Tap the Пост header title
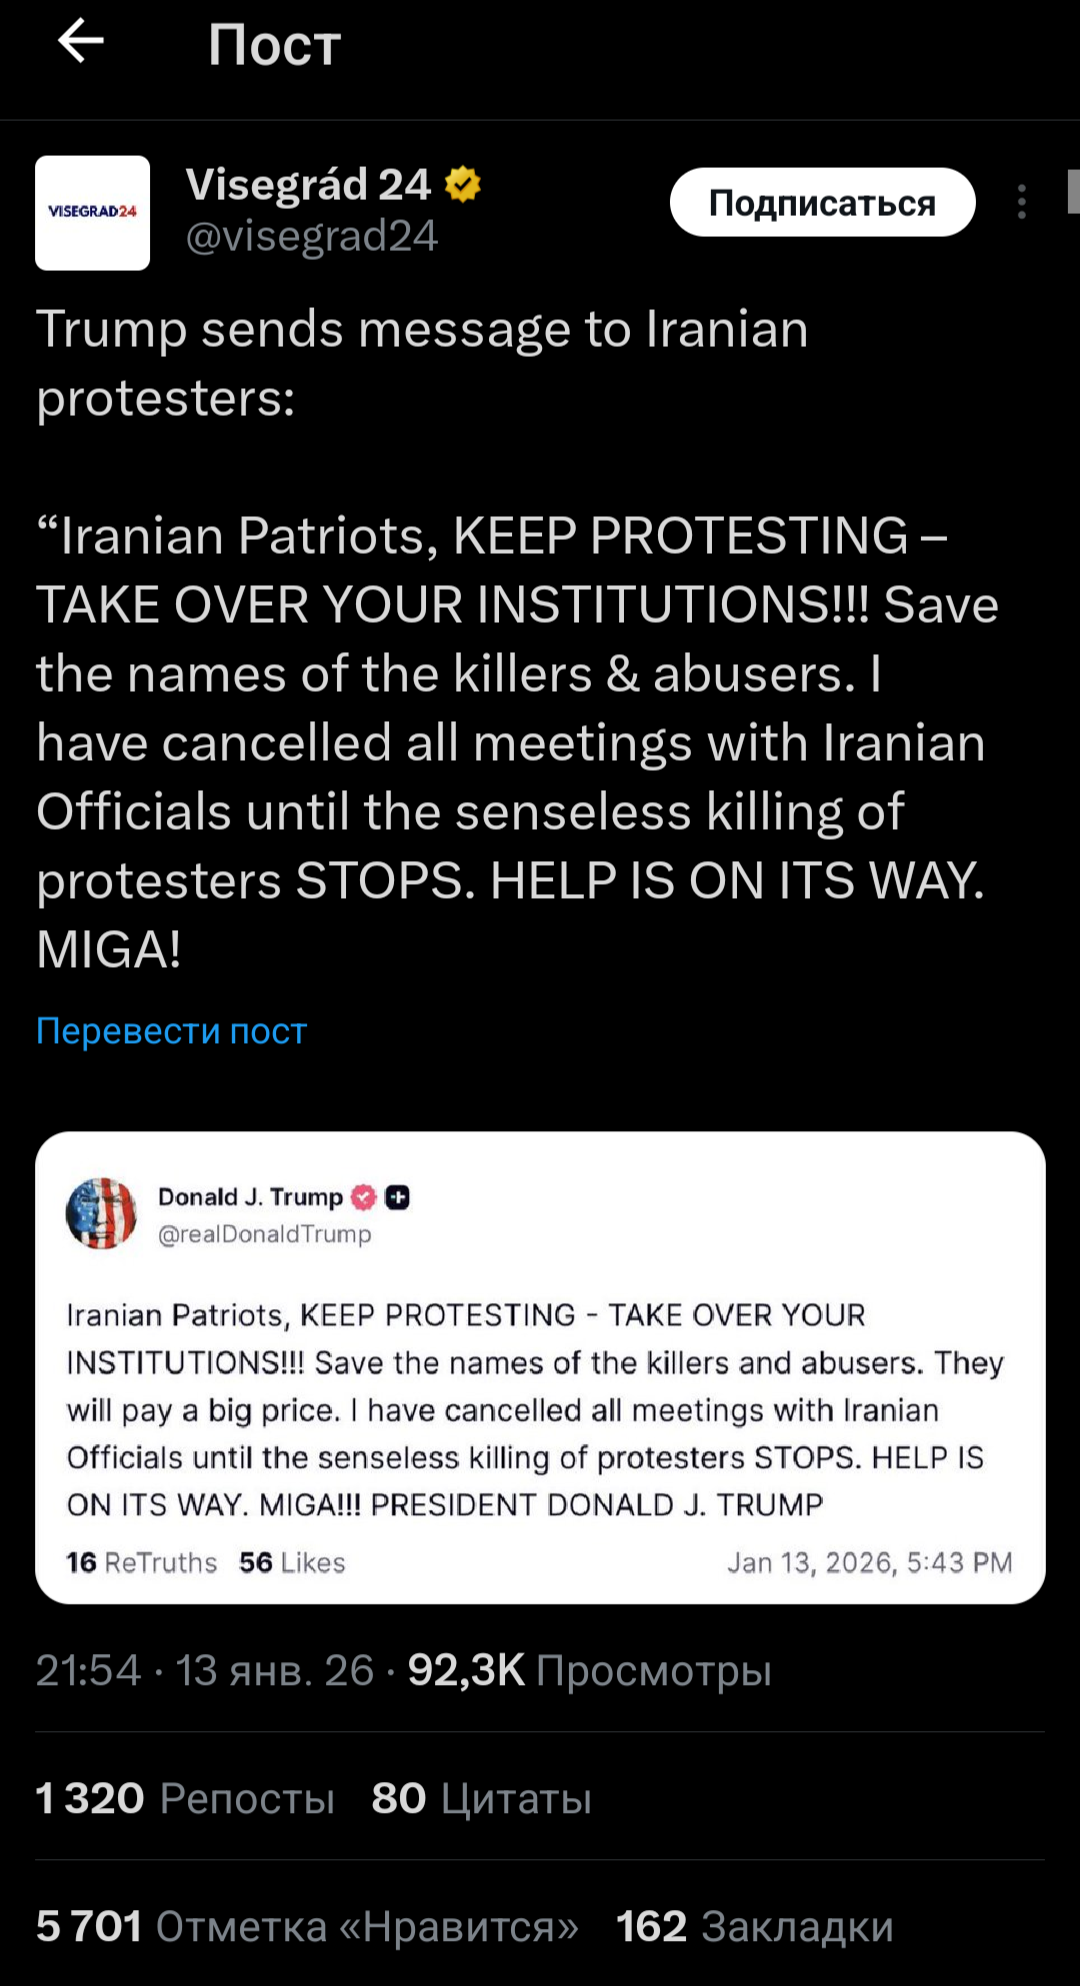 pyautogui.click(x=274, y=45)
